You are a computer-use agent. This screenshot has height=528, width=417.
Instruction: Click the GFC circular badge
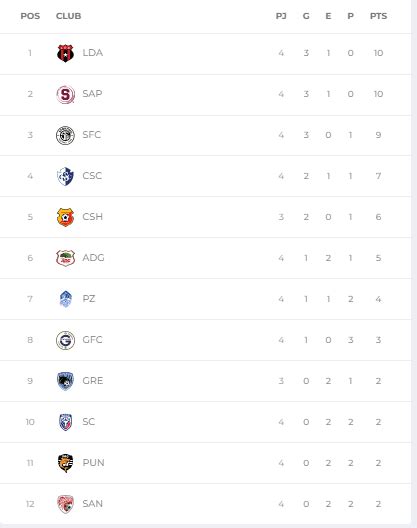click(65, 340)
